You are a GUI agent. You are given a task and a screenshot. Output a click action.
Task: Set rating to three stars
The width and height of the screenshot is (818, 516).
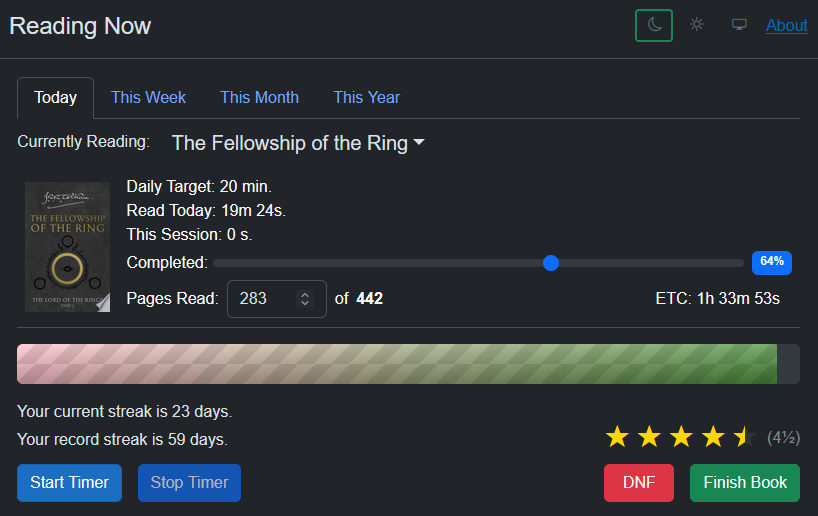(681, 437)
